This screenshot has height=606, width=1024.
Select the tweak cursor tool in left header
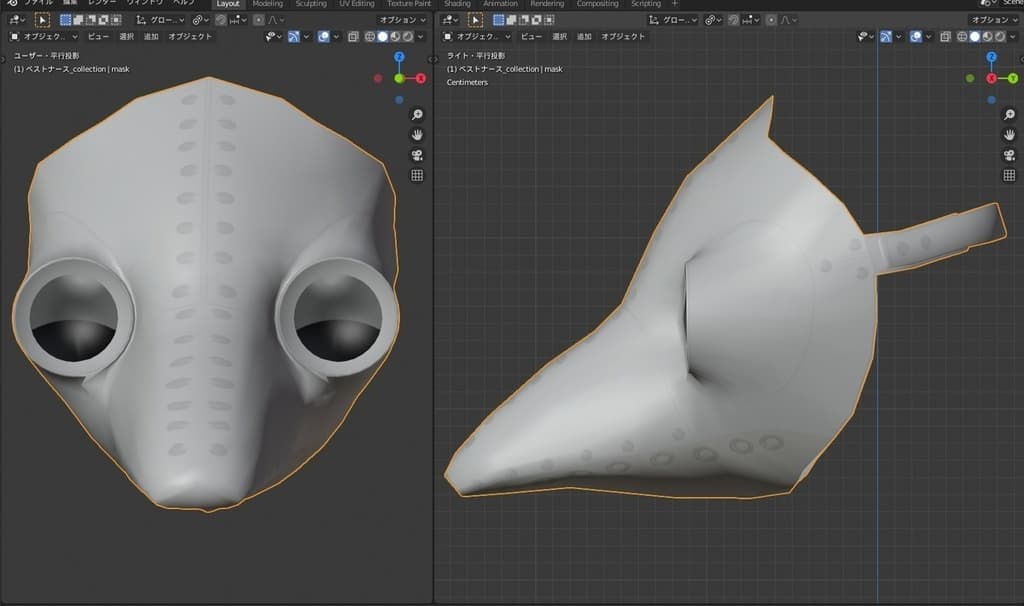(x=43, y=20)
